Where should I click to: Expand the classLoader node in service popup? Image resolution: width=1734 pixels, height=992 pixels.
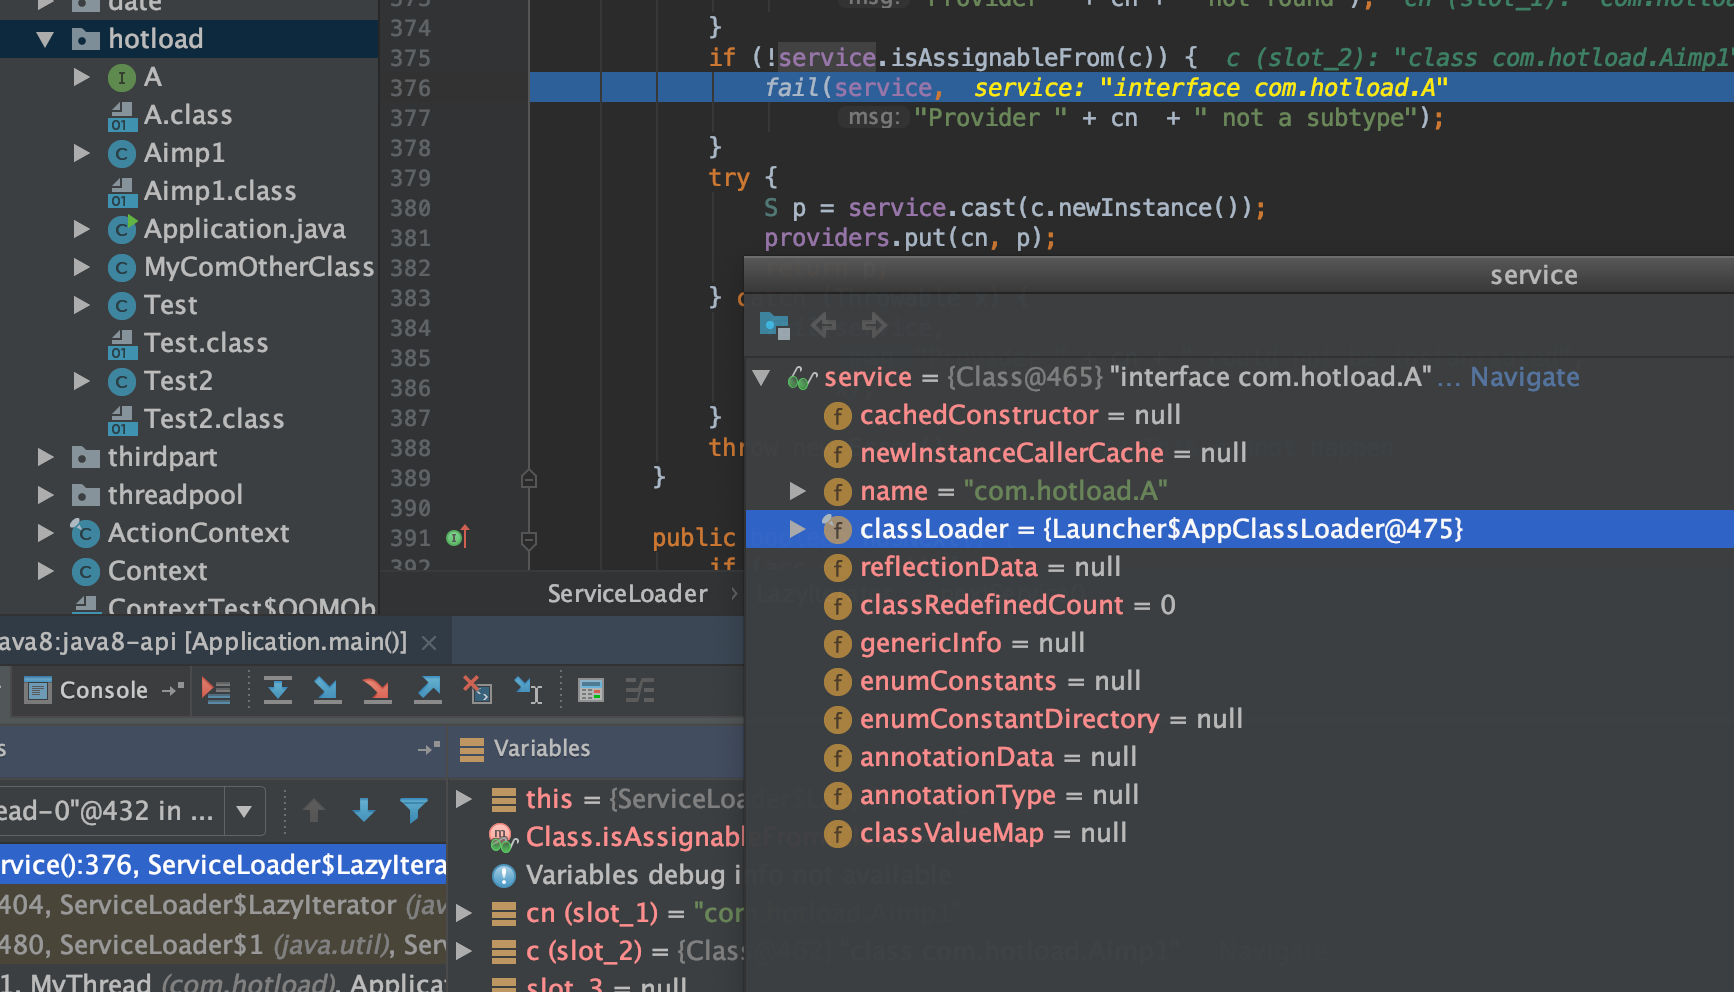point(797,529)
